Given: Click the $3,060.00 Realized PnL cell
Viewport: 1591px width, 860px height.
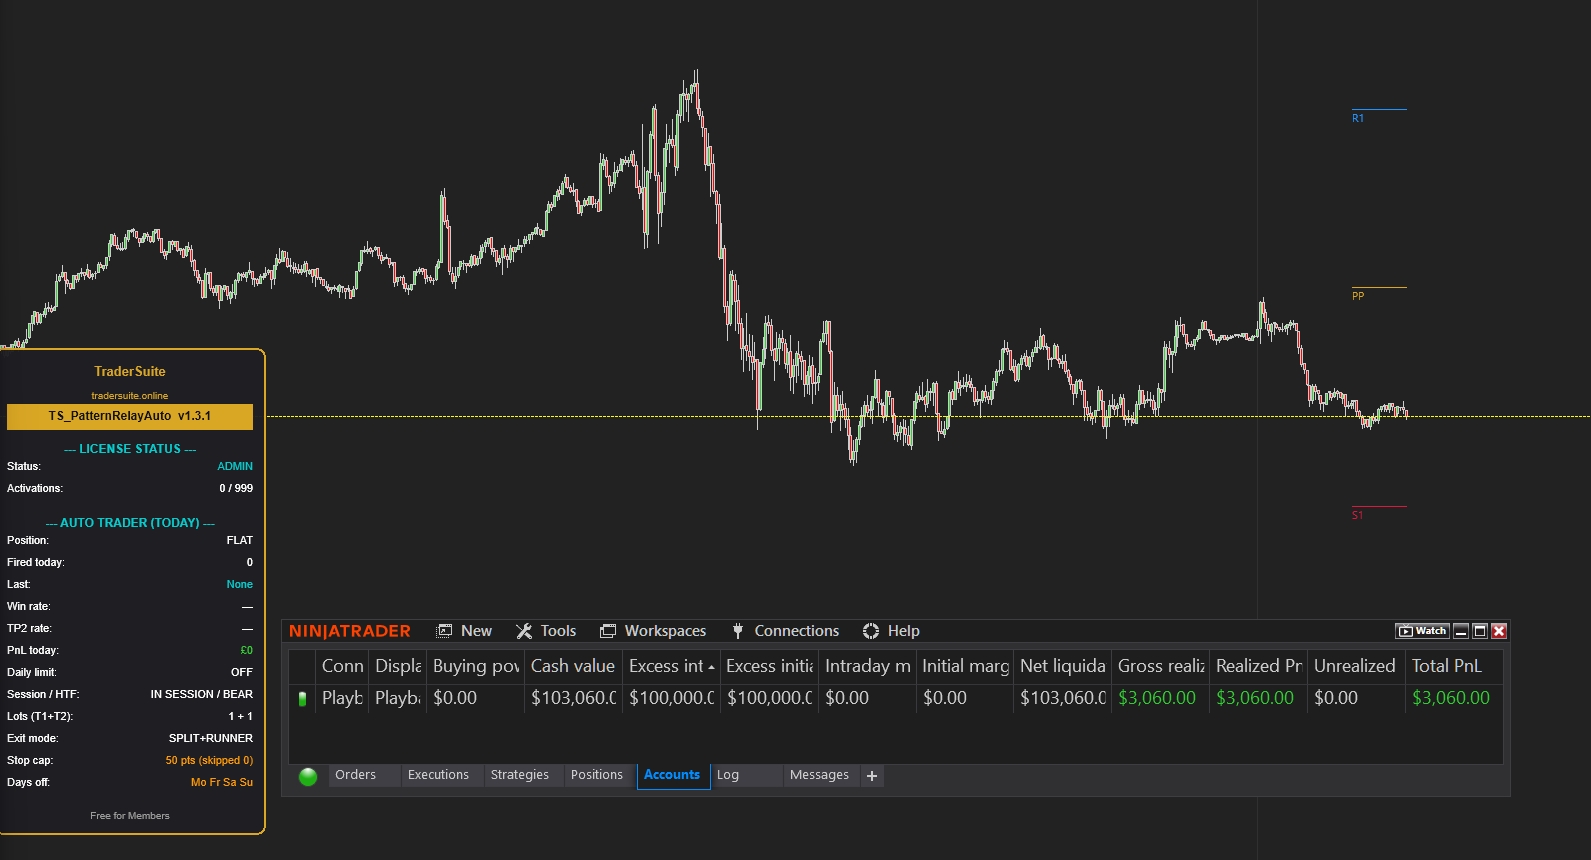Looking at the screenshot, I should (x=1259, y=698).
